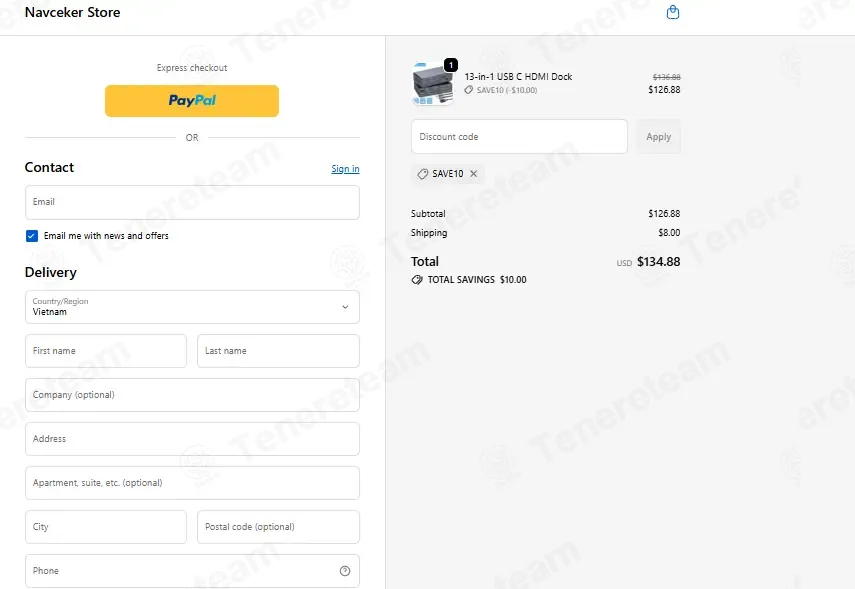Pay with the PayPal express checkout button

click(192, 101)
